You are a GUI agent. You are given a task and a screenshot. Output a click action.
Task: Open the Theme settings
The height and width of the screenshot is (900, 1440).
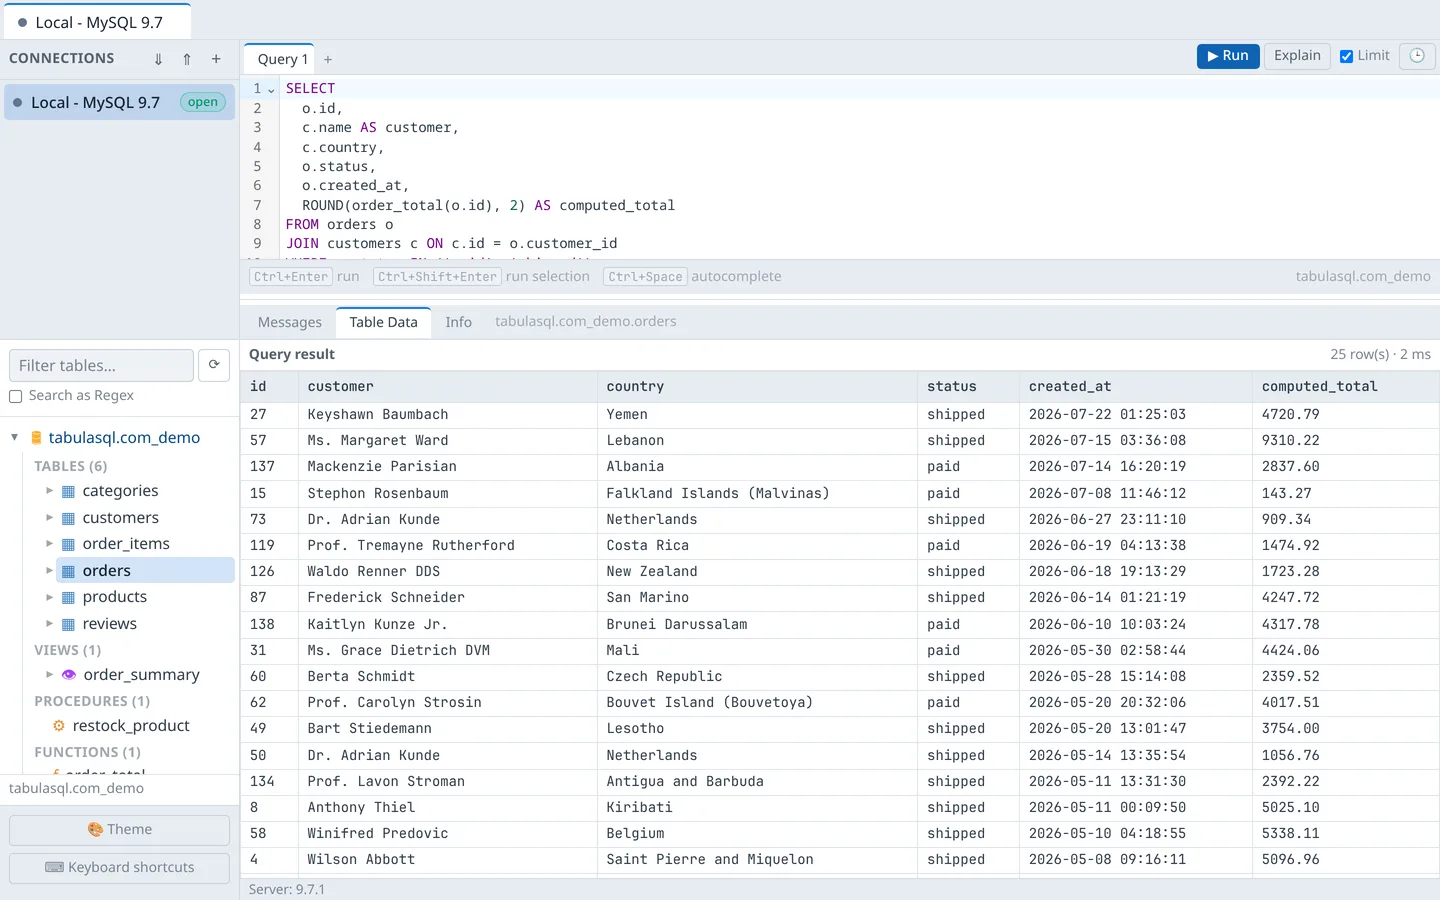119,830
